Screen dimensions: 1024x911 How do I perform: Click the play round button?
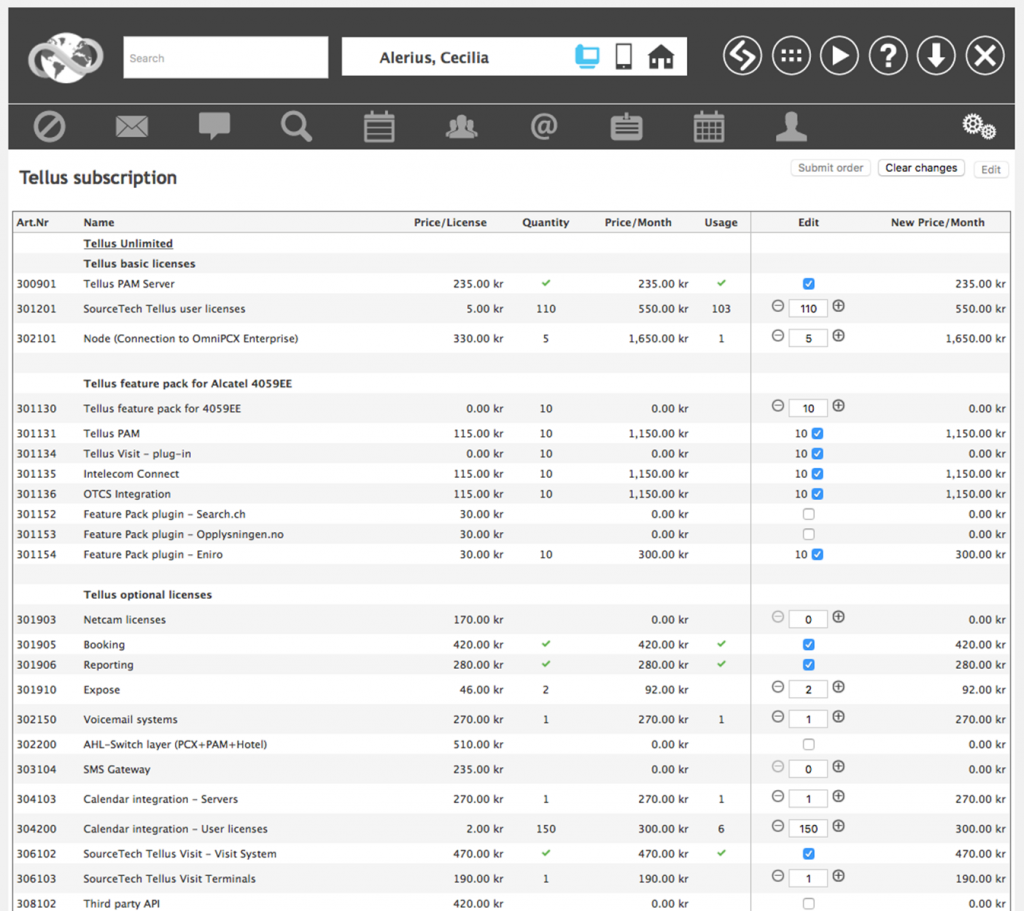[x=839, y=56]
